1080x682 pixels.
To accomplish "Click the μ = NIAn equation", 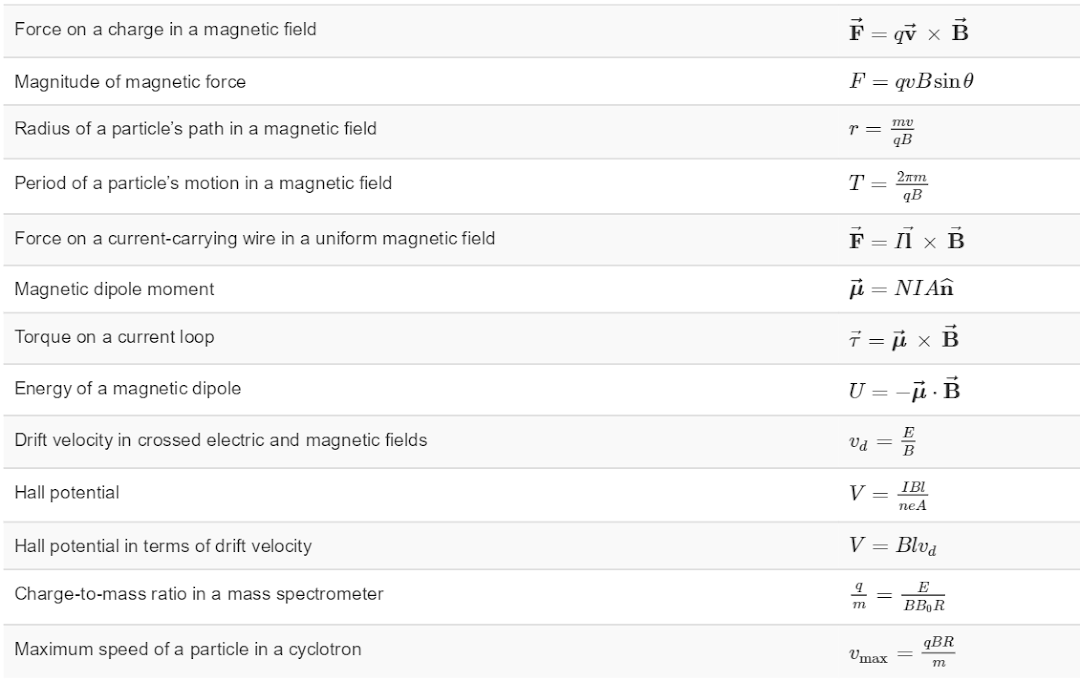I will [902, 288].
